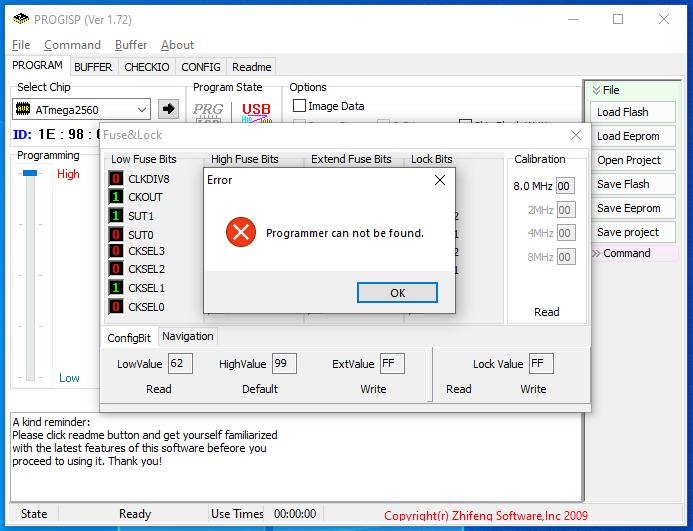Select the PROGRAM tab
Viewport: 693px width, 531px height.
pos(38,65)
